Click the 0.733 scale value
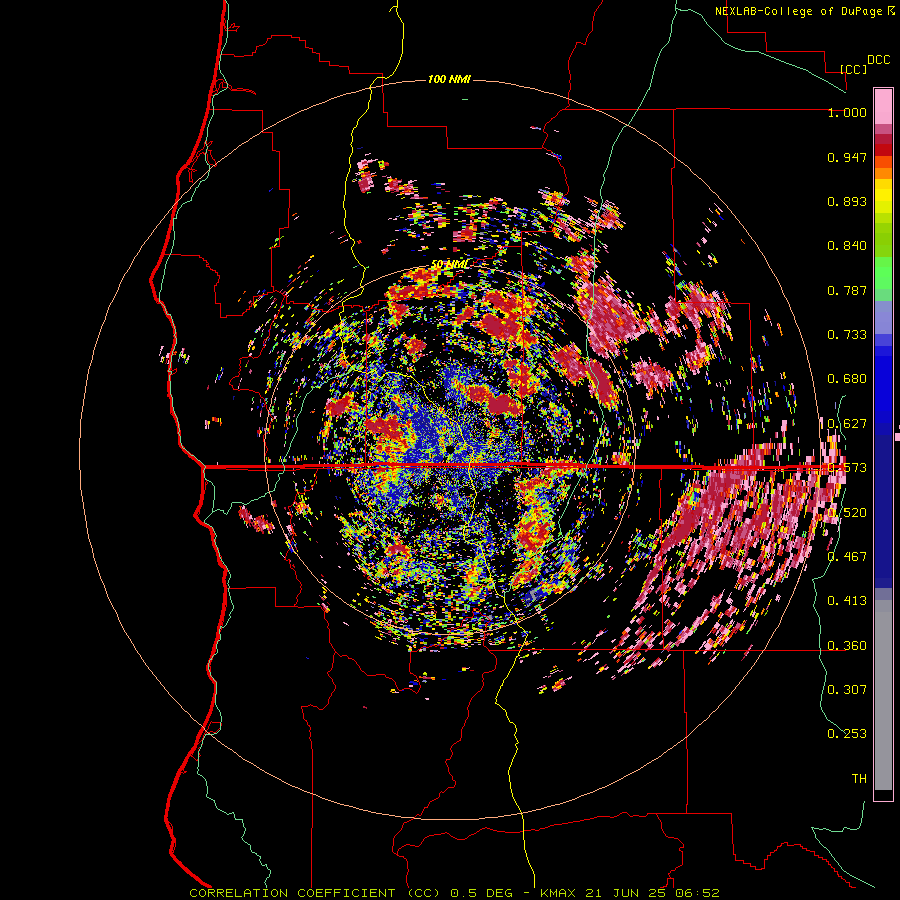 coord(847,335)
